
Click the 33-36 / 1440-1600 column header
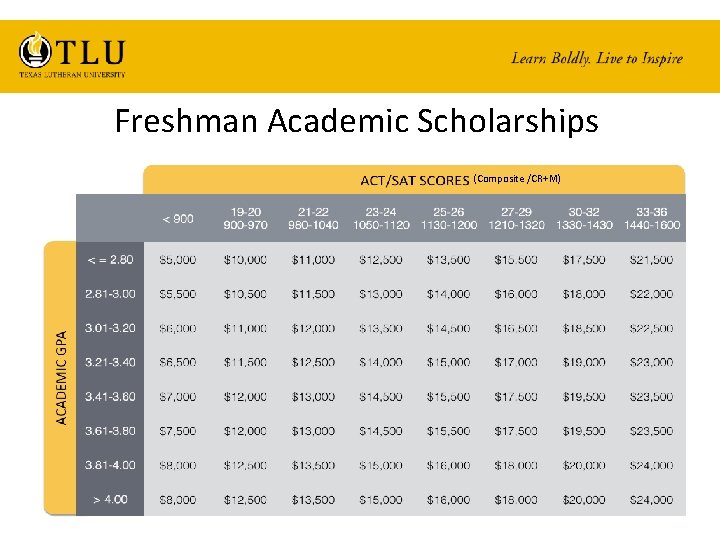651,218
